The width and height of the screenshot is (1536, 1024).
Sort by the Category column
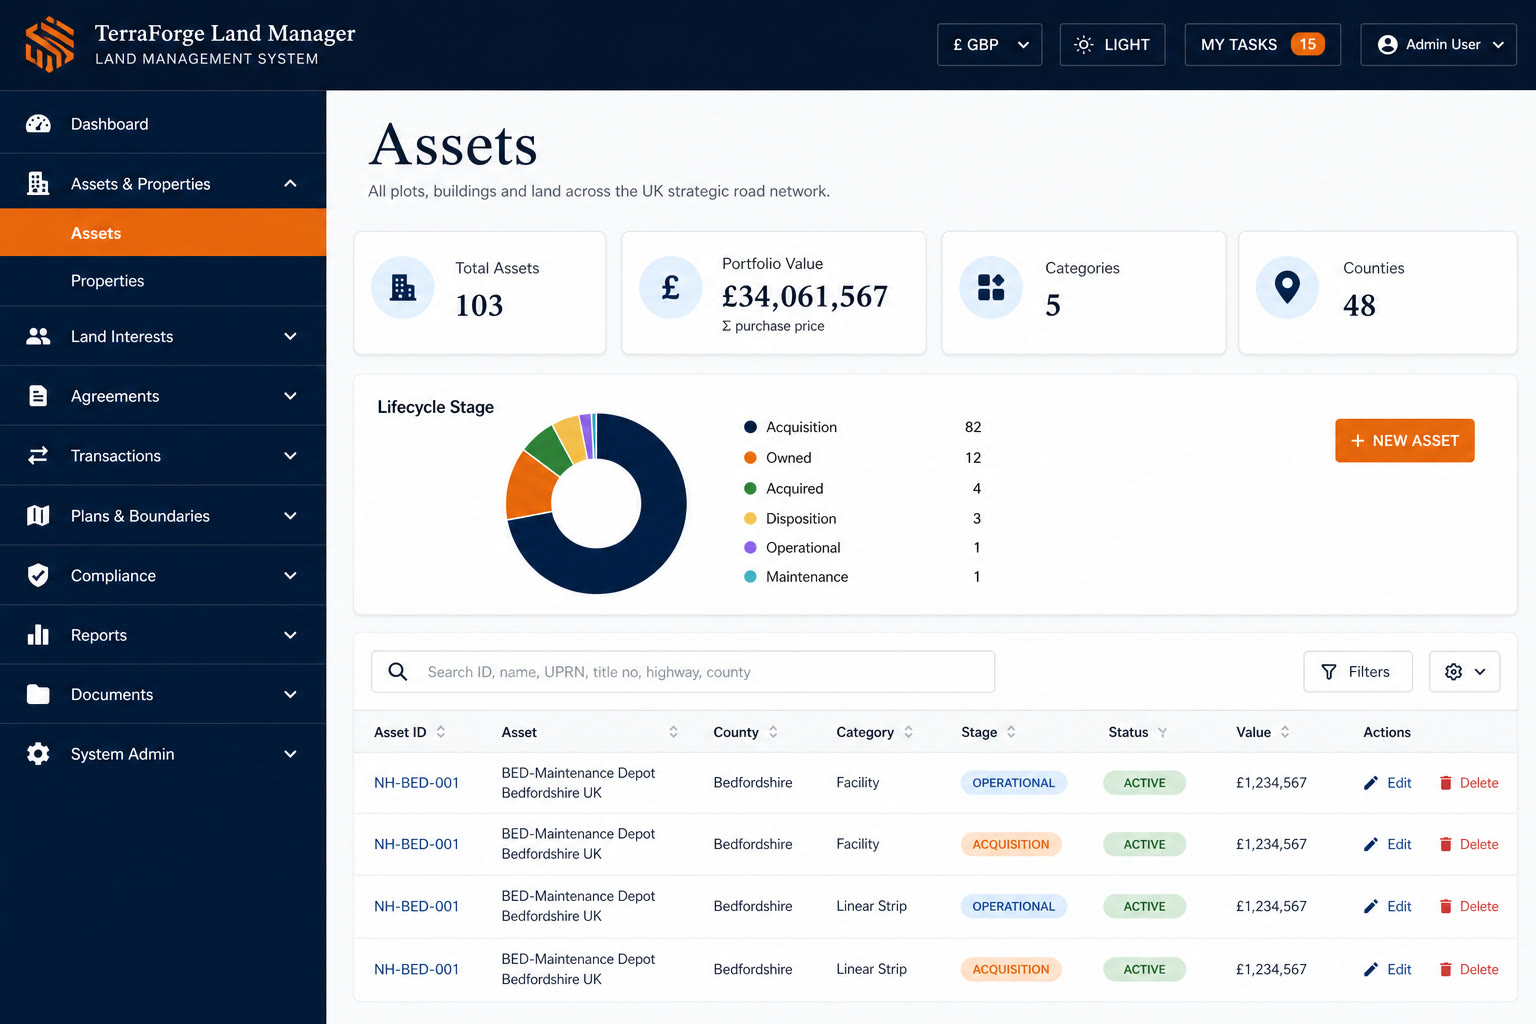(x=908, y=732)
